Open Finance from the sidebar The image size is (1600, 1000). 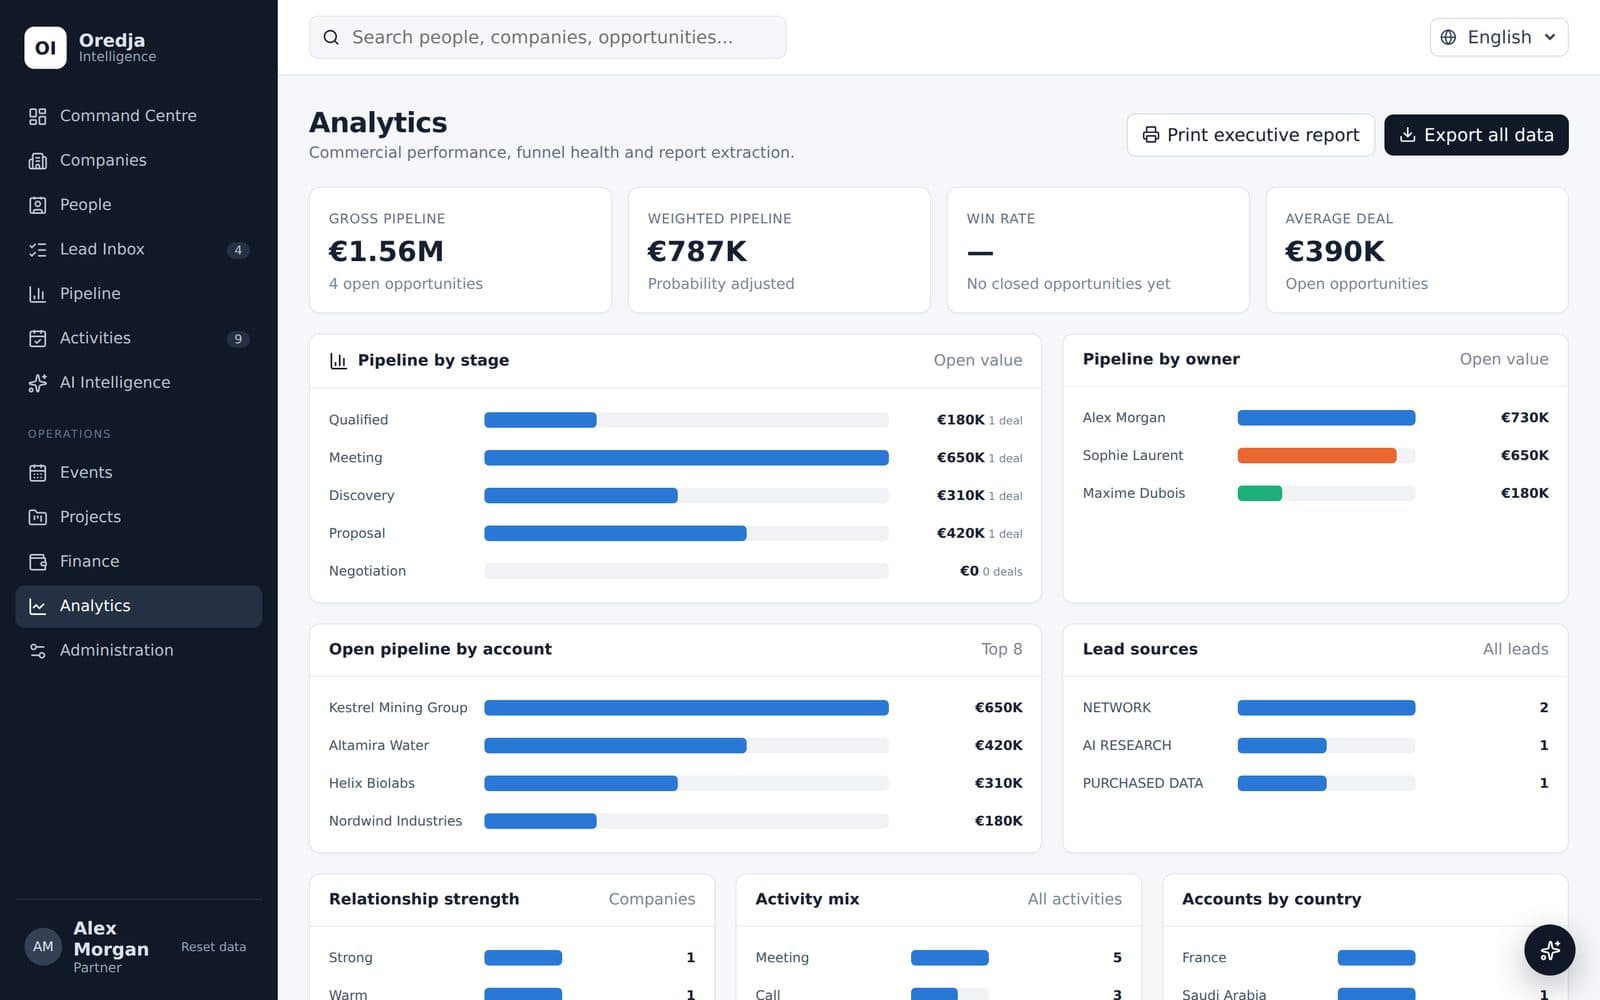pos(139,562)
